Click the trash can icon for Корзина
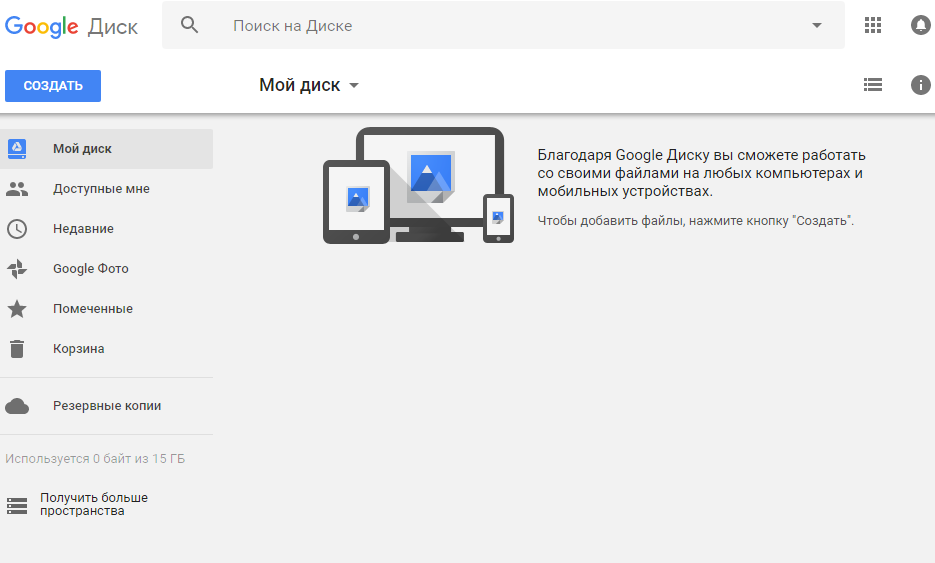Screen dimensions: 935x563 click(x=17, y=349)
